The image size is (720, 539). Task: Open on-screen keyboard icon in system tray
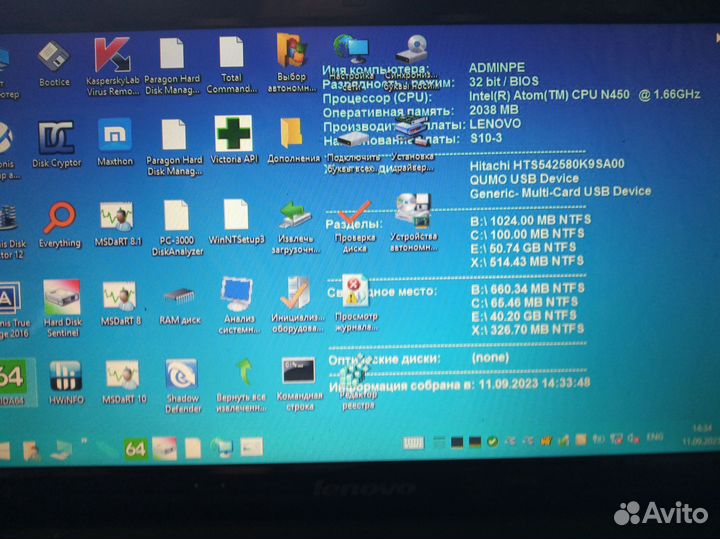click(414, 443)
